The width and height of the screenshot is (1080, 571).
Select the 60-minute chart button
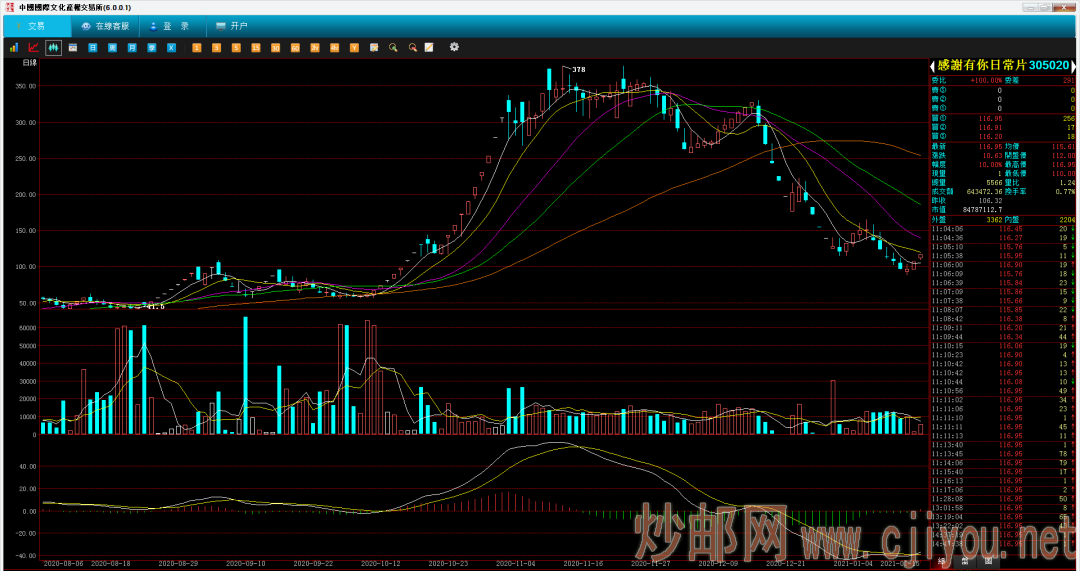point(295,48)
